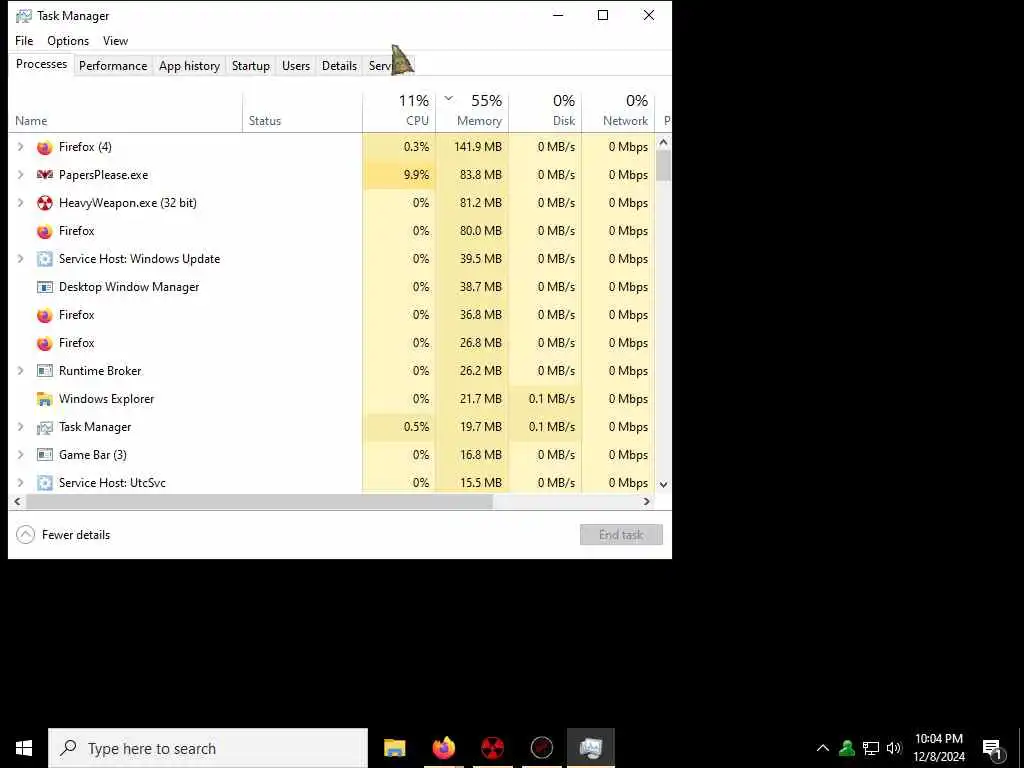Click the taskbar clock showing 10:04 PM

click(x=939, y=748)
